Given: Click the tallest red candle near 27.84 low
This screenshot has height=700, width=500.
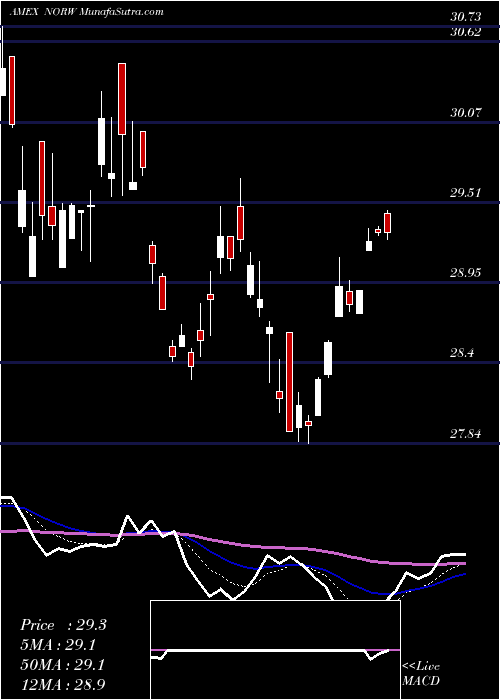Looking at the screenshot, I should (289, 382).
